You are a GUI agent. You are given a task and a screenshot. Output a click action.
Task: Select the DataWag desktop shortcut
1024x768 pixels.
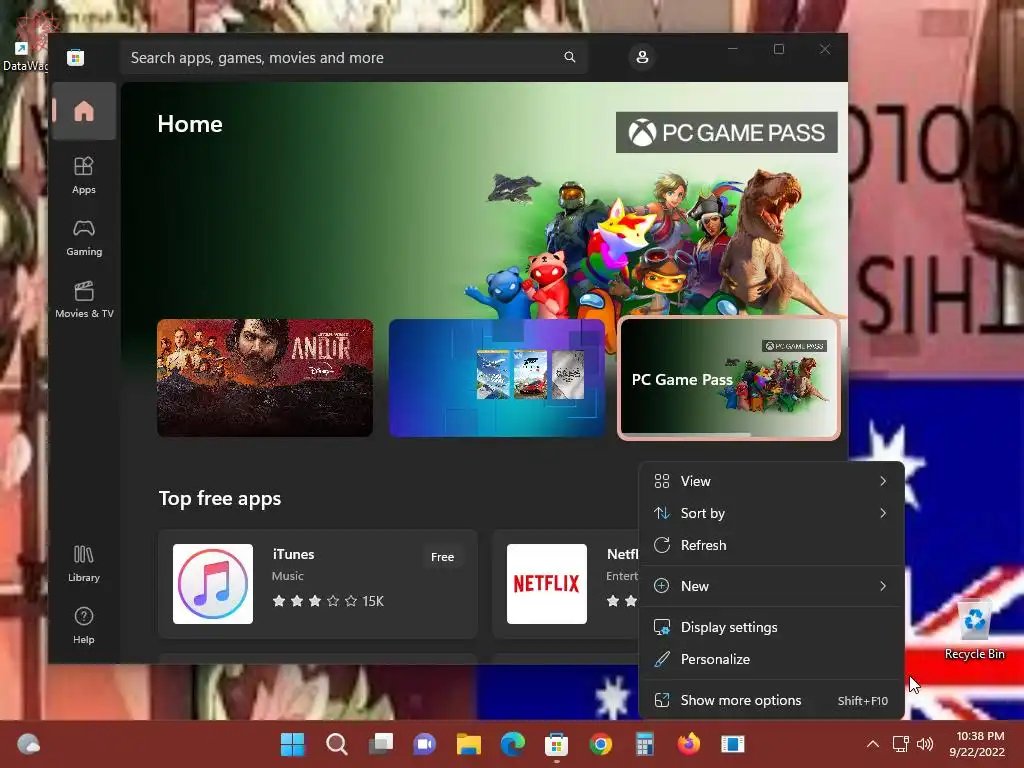(24, 40)
